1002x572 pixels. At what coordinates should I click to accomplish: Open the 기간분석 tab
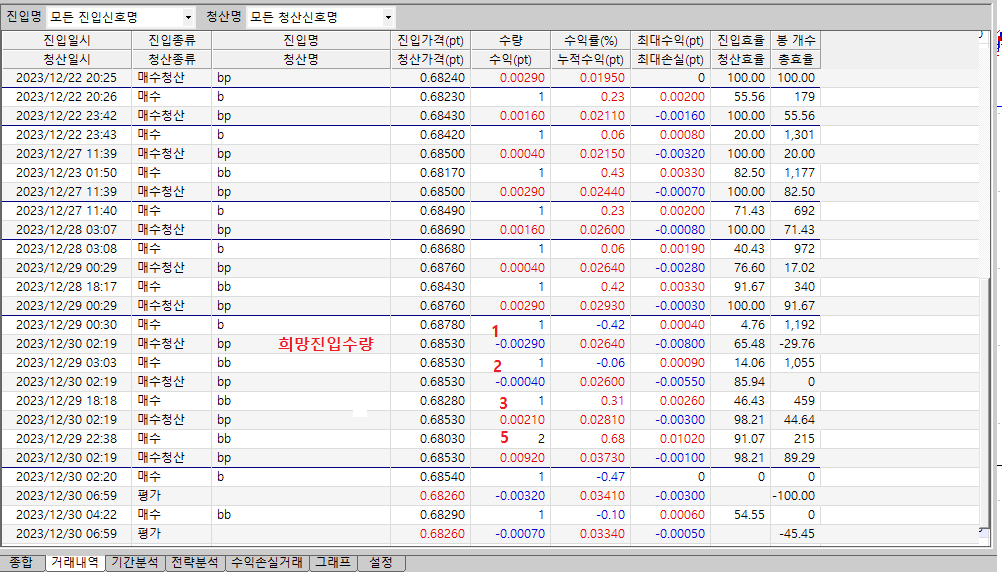click(x=134, y=562)
